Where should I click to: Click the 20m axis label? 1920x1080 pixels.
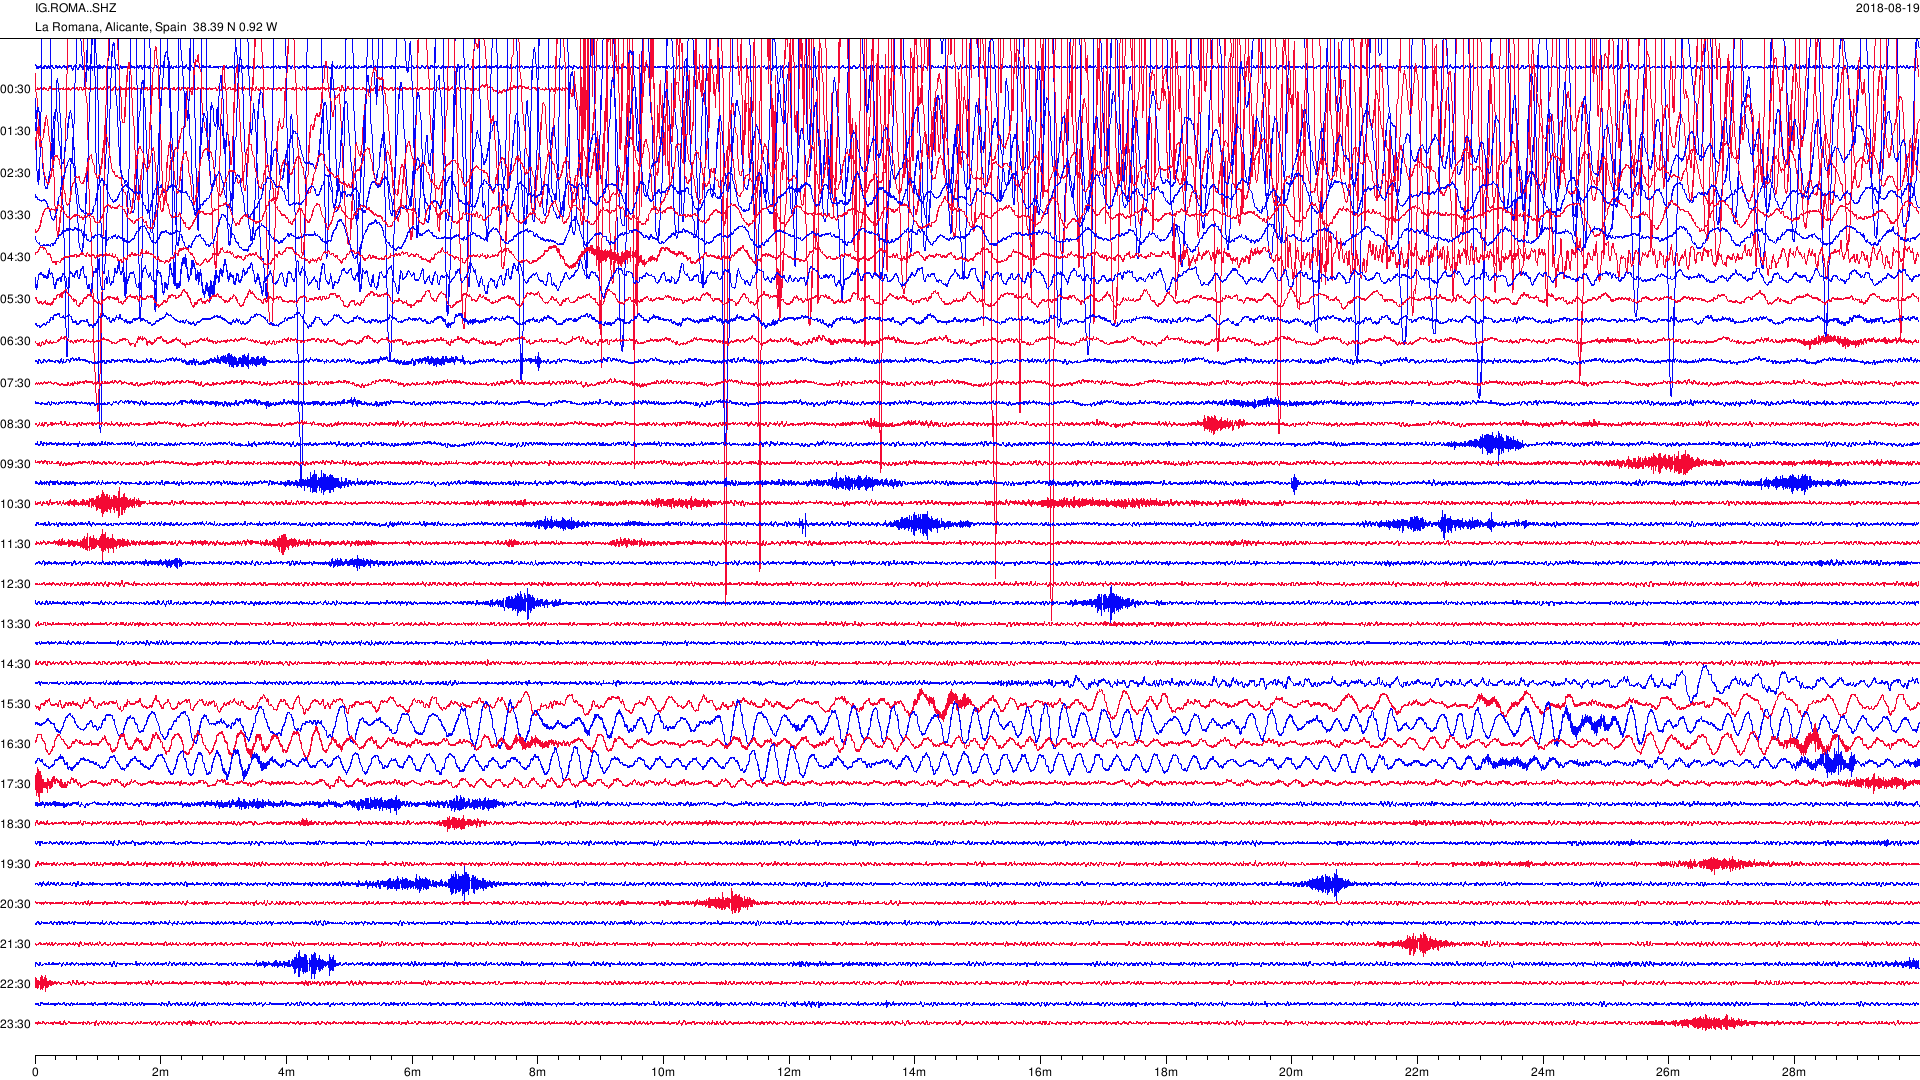click(1291, 1072)
